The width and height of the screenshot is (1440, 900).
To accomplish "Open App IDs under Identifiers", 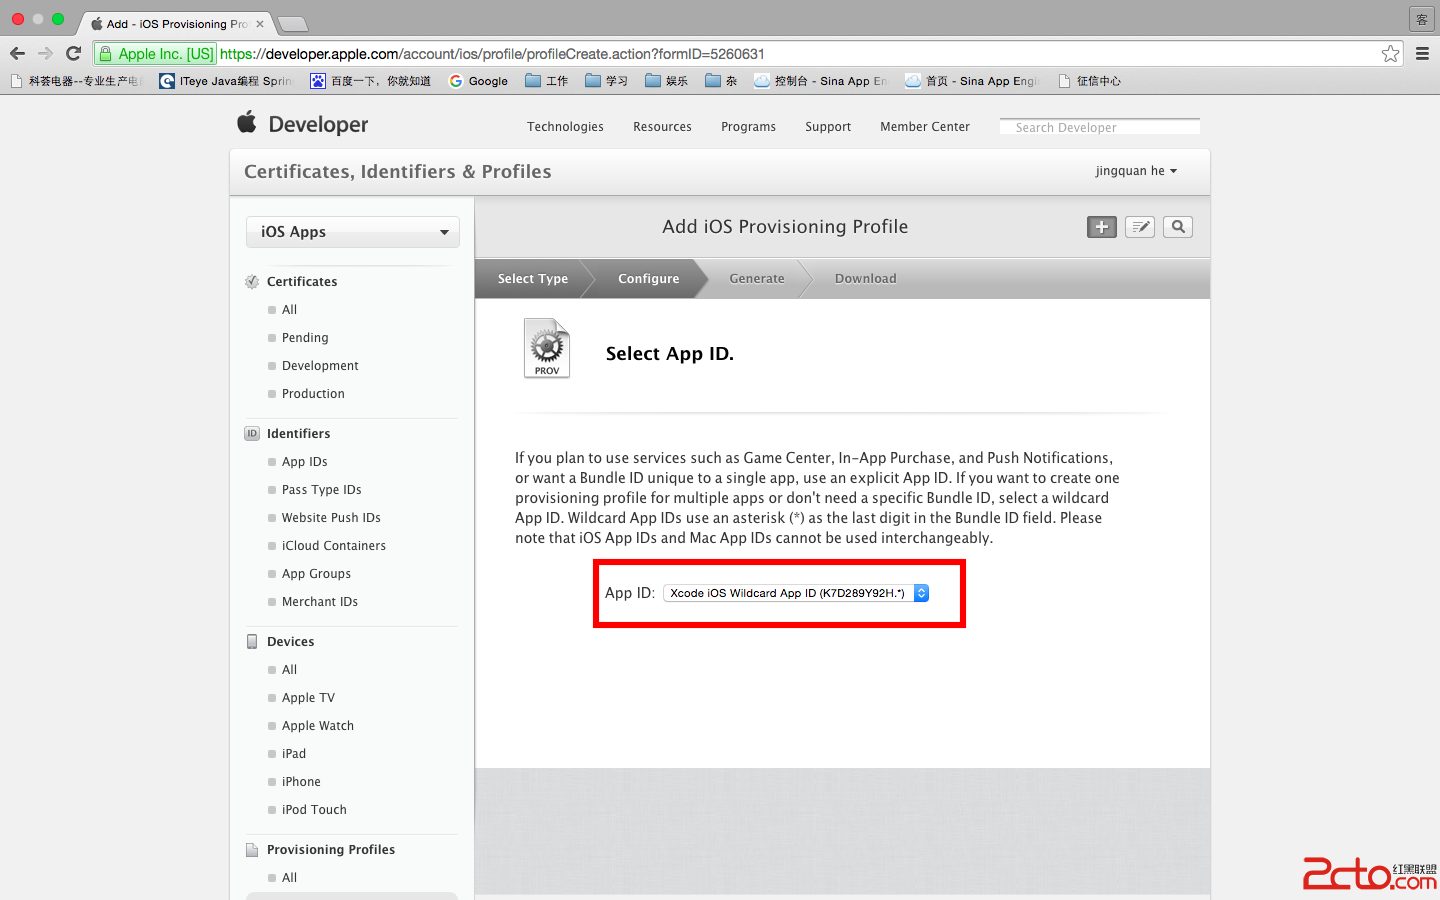I will 304,462.
